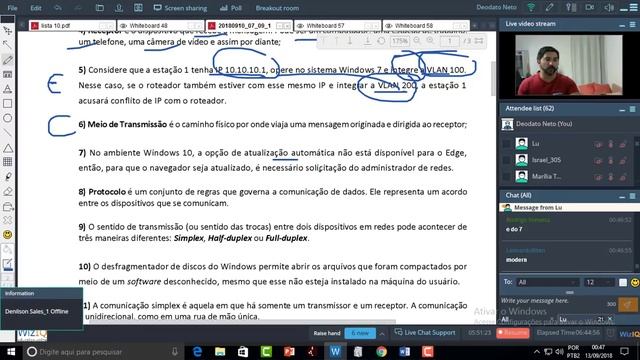Image resolution: width=640 pixels, height=360 pixels.
Task: Select the pencil drawing tool
Action: click(x=7, y=60)
